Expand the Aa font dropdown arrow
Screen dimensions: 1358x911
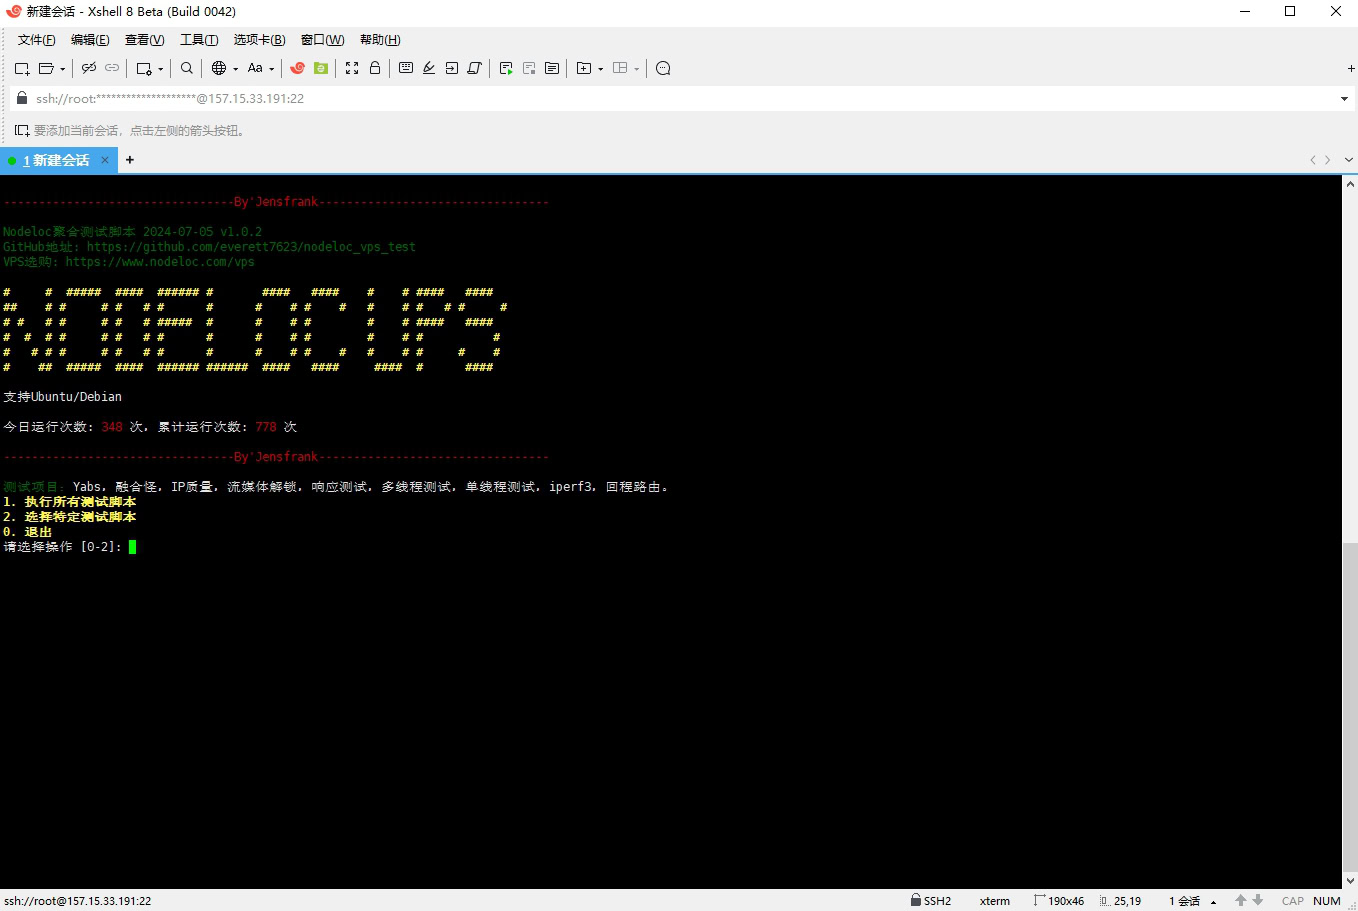click(x=271, y=69)
